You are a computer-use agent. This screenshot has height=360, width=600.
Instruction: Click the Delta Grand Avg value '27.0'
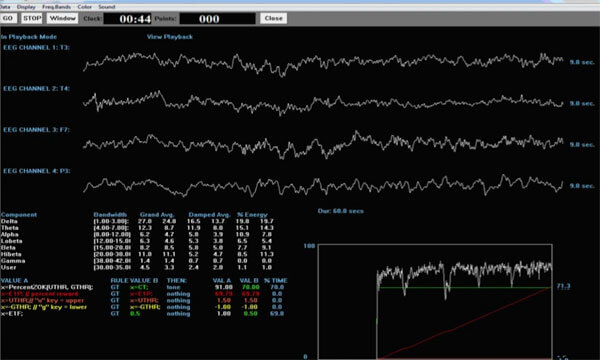(145, 221)
